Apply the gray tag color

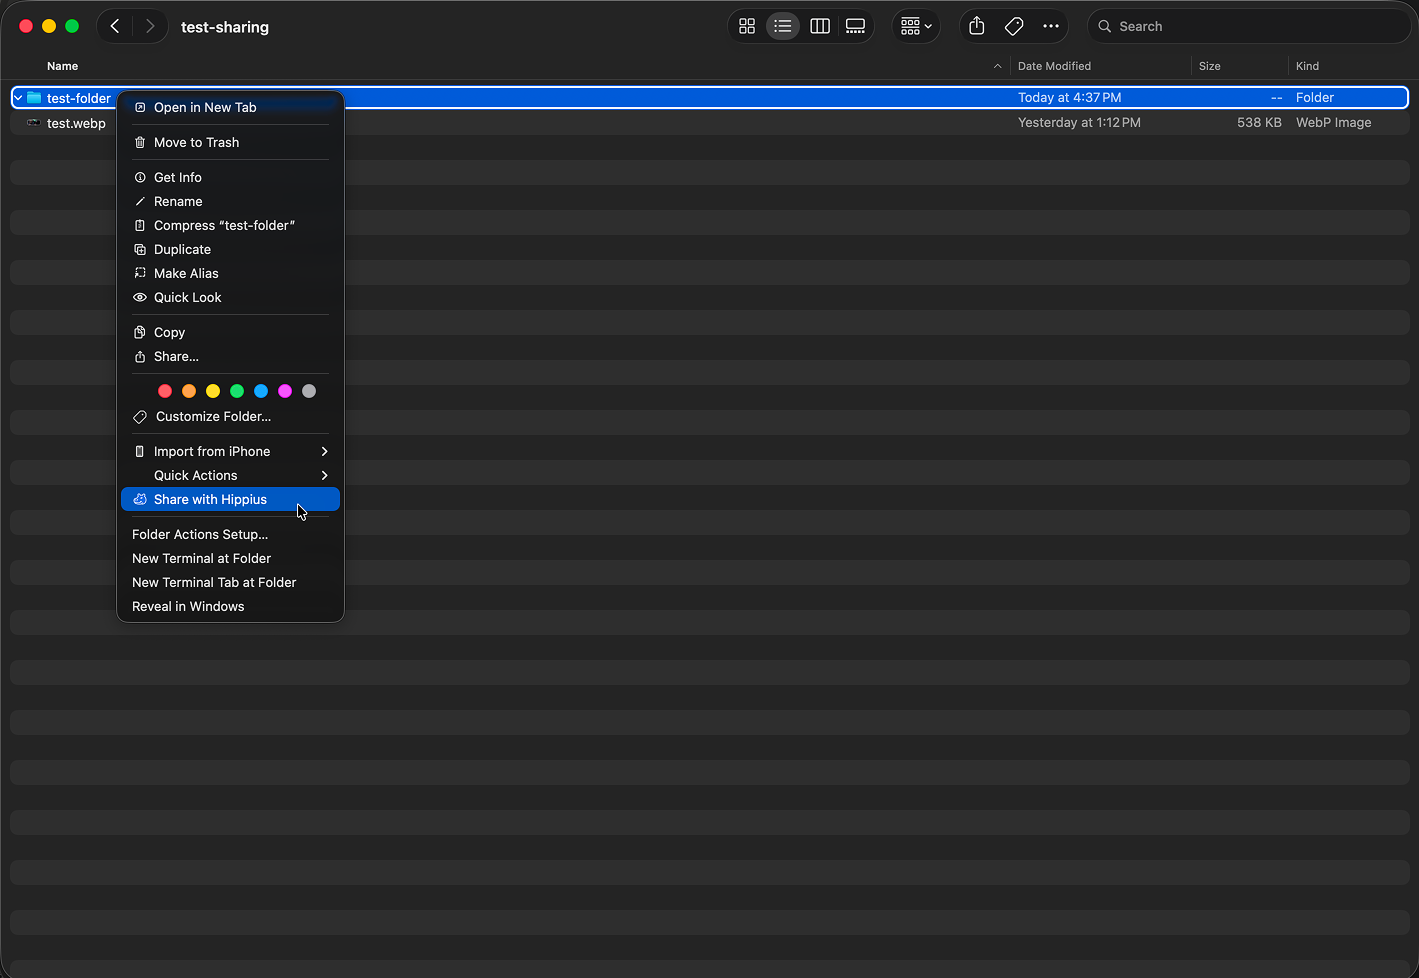tap(309, 391)
